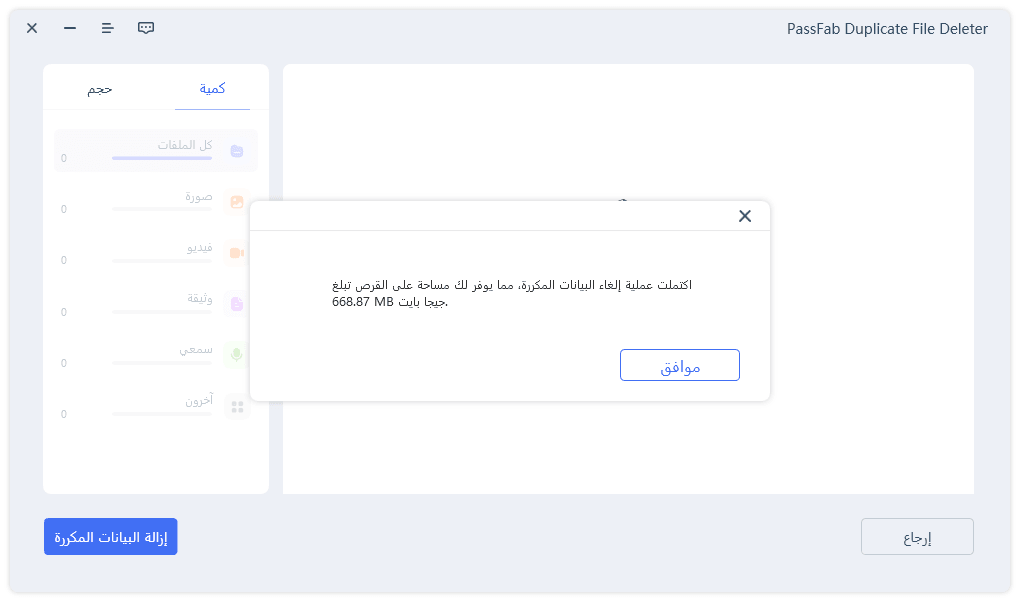The height and width of the screenshot is (602, 1020).
Task: Click the كل الملفات progress bar
Action: point(160,156)
